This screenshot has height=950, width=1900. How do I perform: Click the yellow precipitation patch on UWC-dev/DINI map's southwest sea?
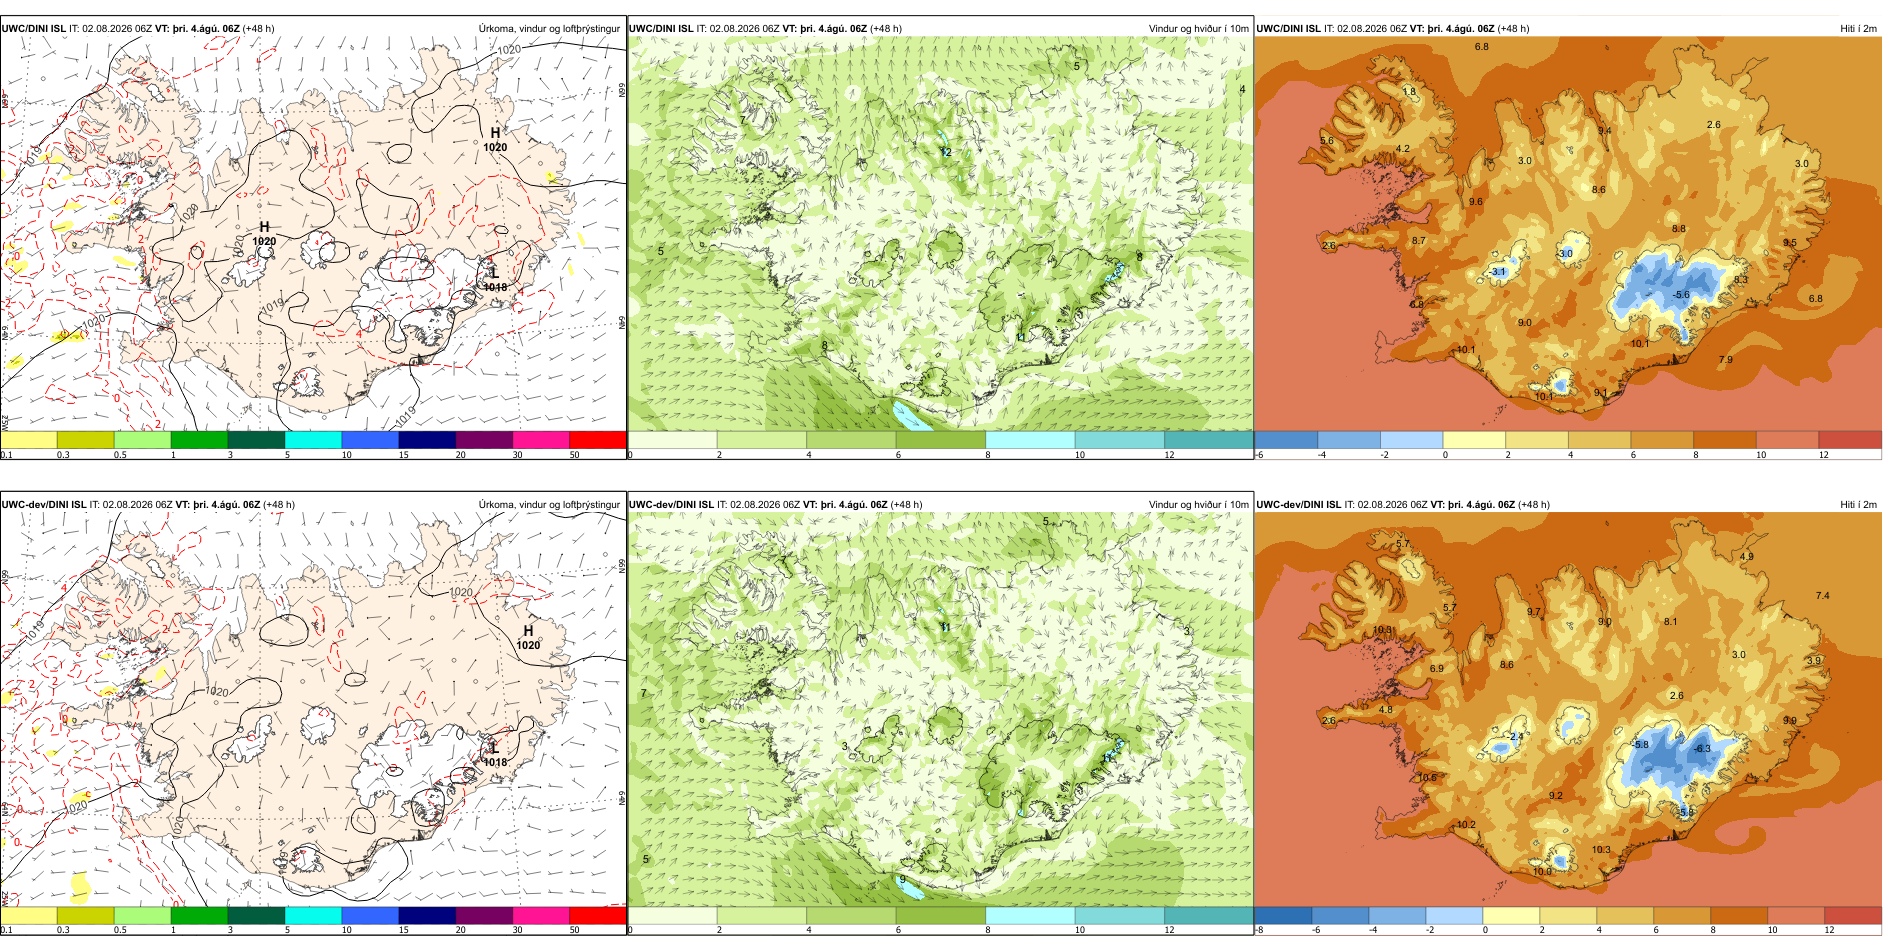pos(80,886)
